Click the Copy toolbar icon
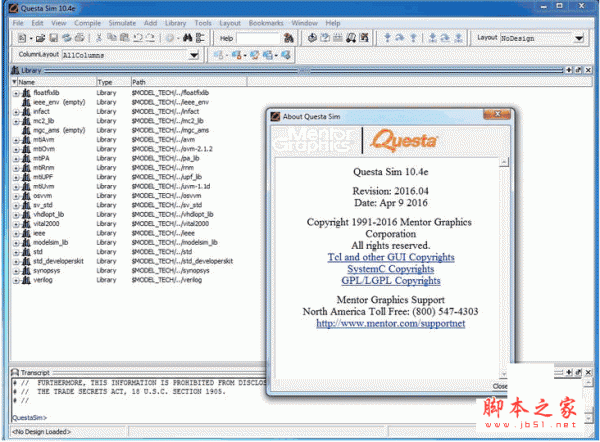This screenshot has width=600, height=442. (x=112, y=38)
